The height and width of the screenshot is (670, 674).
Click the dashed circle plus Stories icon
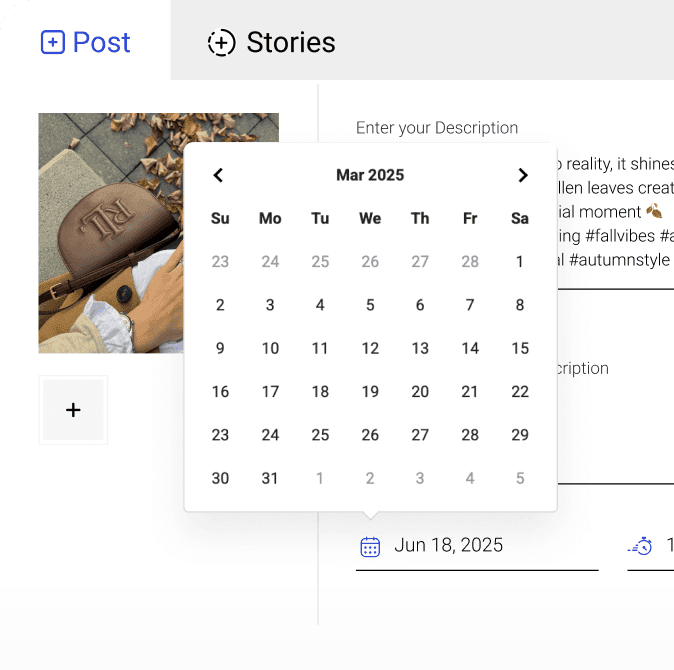pyautogui.click(x=221, y=43)
